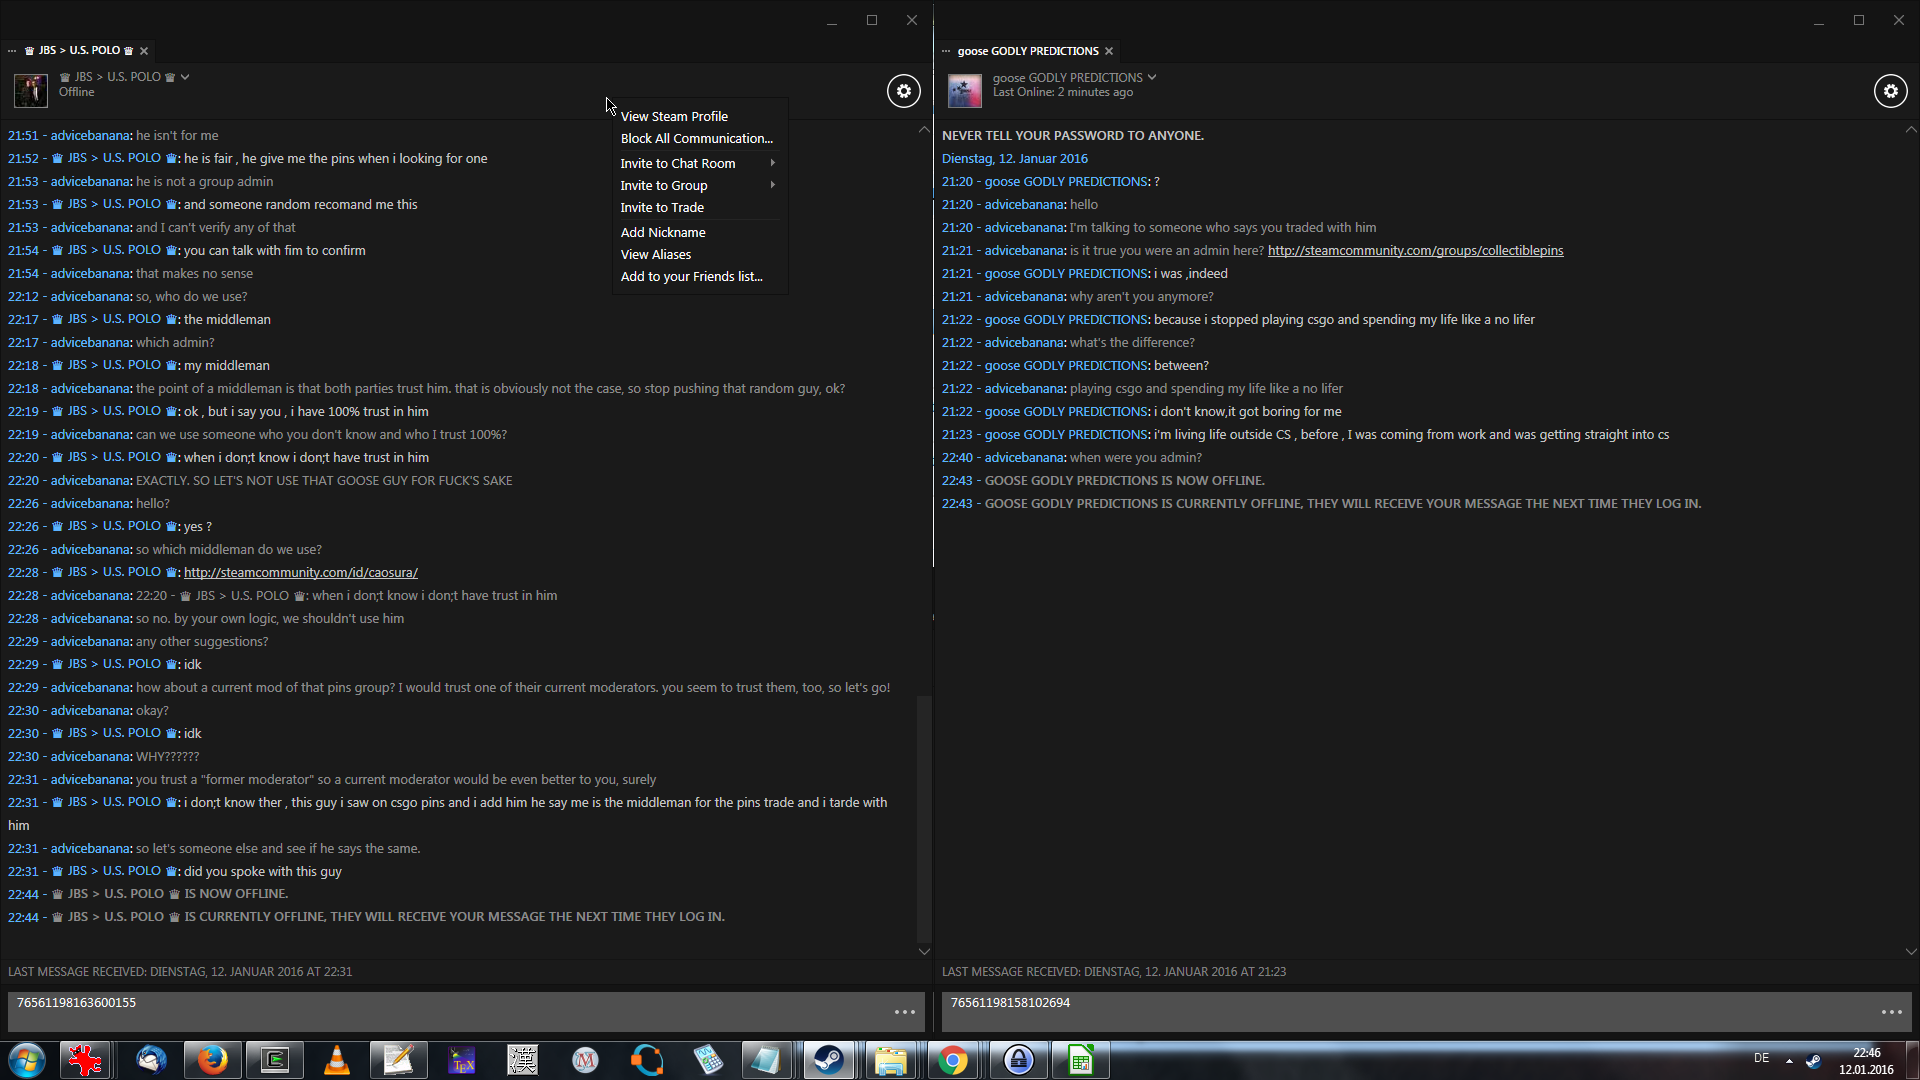Open Firefox from the taskbar

pos(212,1060)
